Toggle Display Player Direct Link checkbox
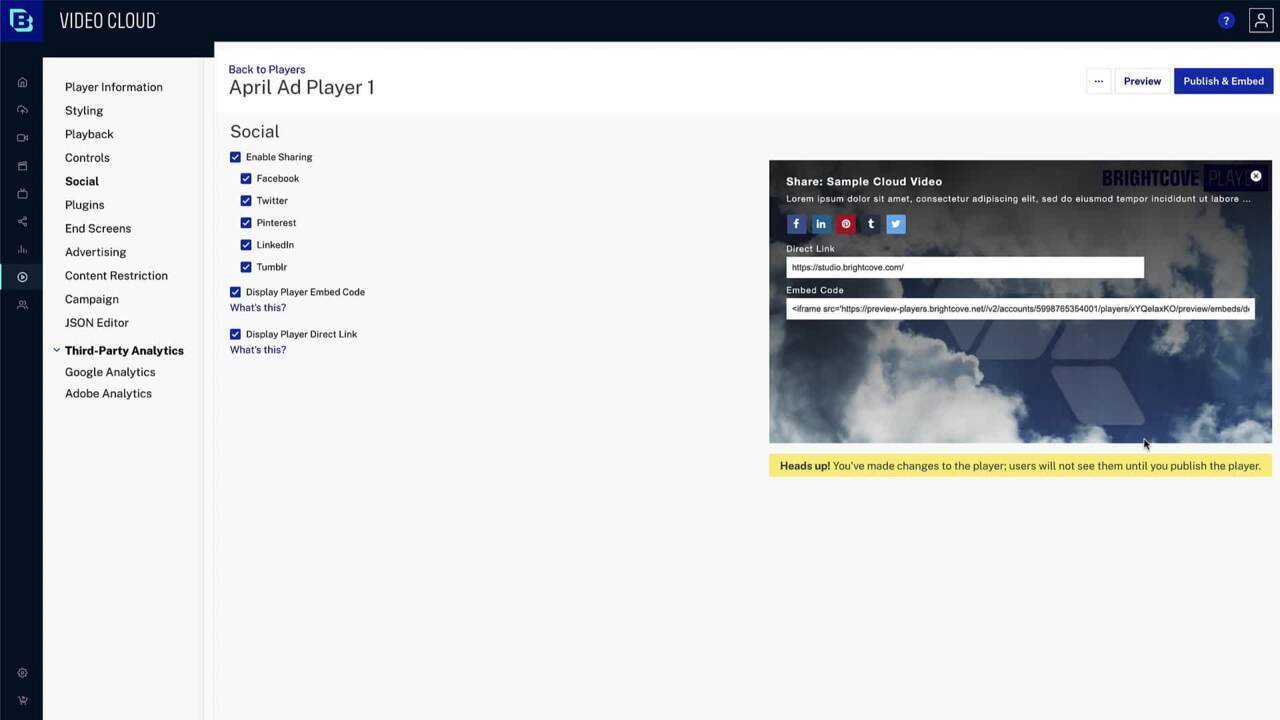Screen dimensions: 1280x720 [235, 334]
